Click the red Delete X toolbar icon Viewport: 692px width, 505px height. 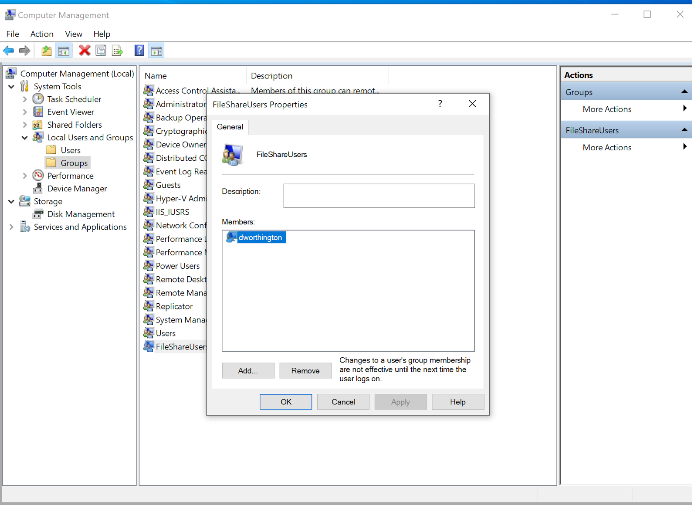(84, 50)
